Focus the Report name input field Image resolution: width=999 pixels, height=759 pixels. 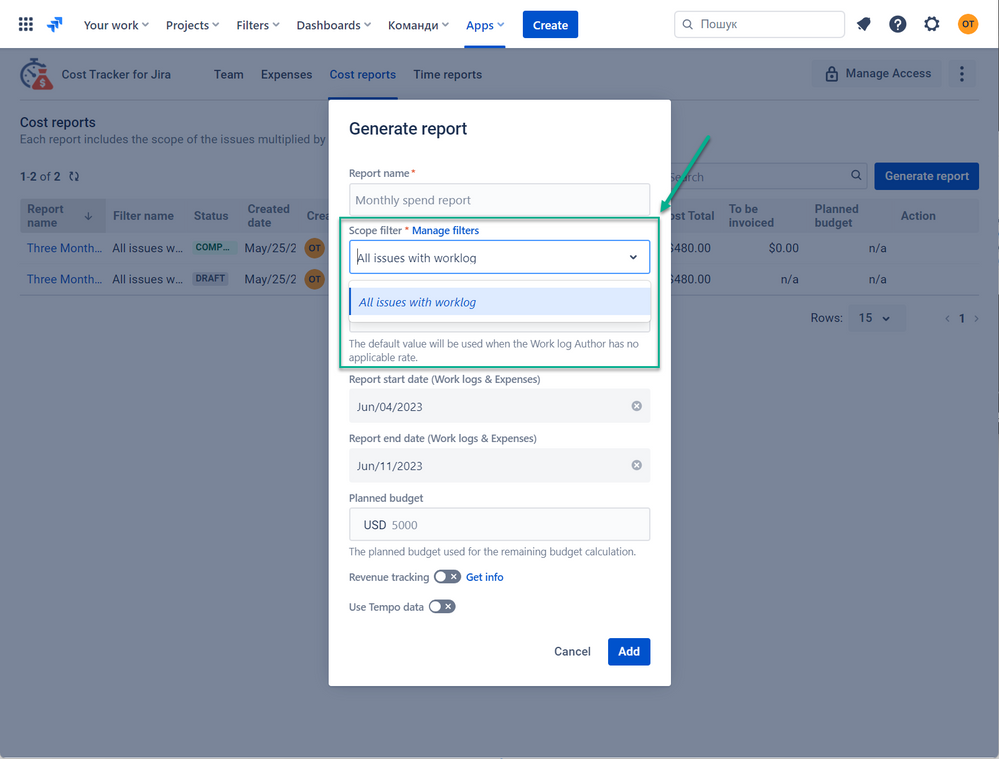pos(500,200)
